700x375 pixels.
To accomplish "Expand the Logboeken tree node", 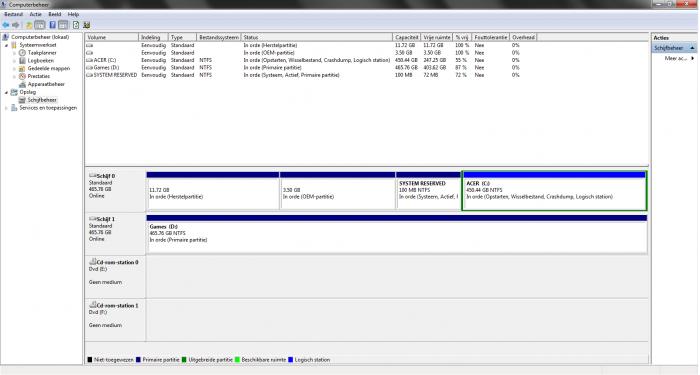I will [14, 61].
